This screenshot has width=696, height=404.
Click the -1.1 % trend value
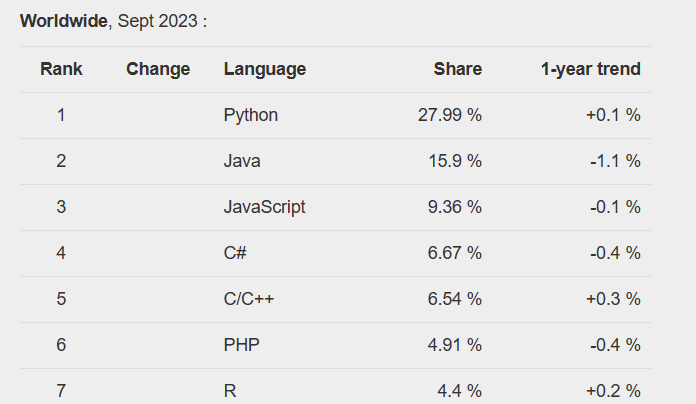[615, 161]
